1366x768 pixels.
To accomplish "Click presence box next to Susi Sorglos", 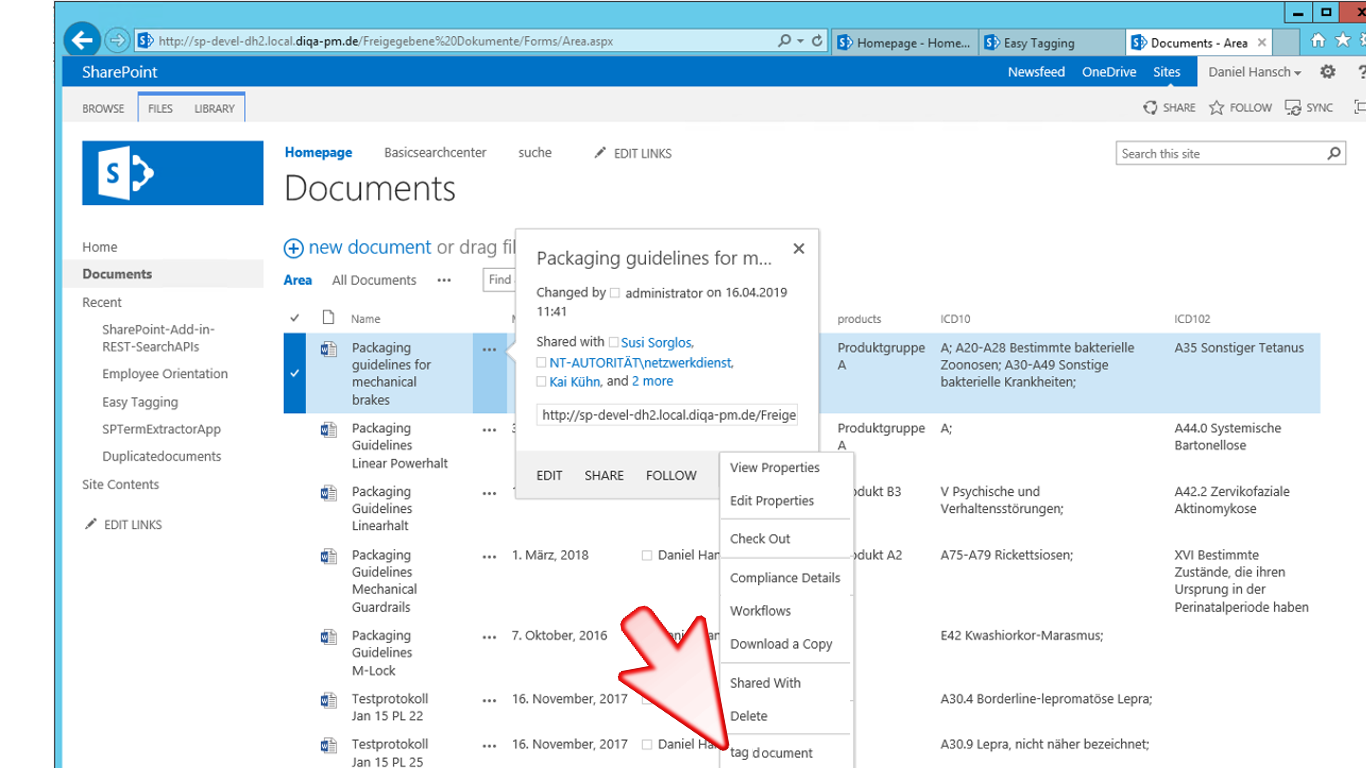I will pos(613,343).
